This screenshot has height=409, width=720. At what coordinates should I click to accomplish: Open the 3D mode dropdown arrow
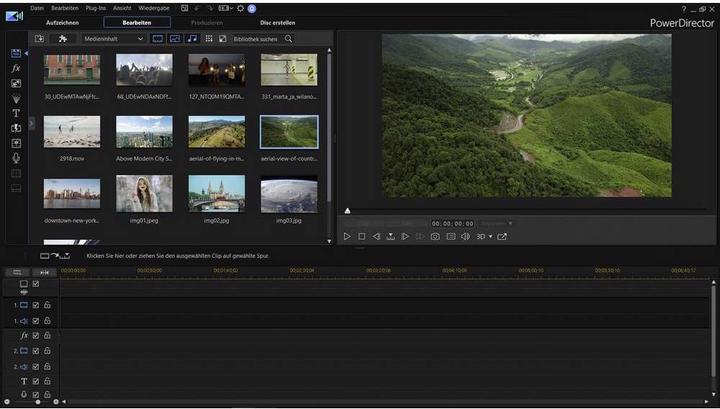[490, 236]
